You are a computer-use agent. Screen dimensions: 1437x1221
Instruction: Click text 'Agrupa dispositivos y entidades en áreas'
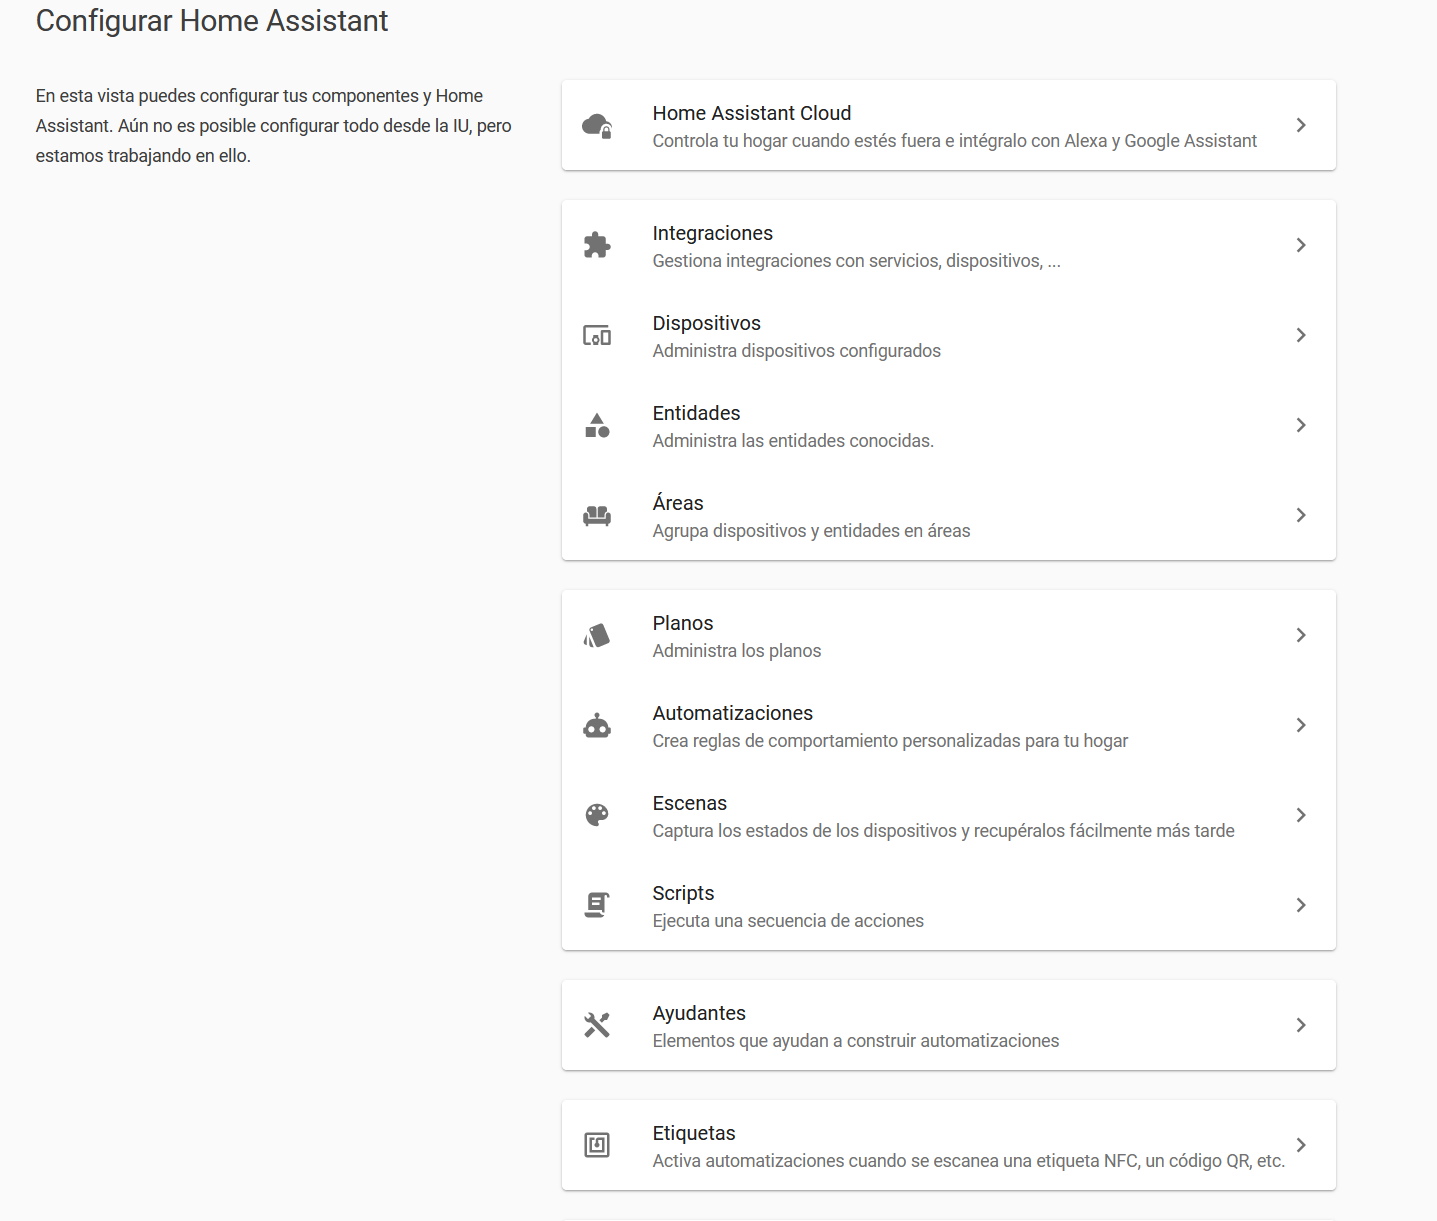point(812,531)
